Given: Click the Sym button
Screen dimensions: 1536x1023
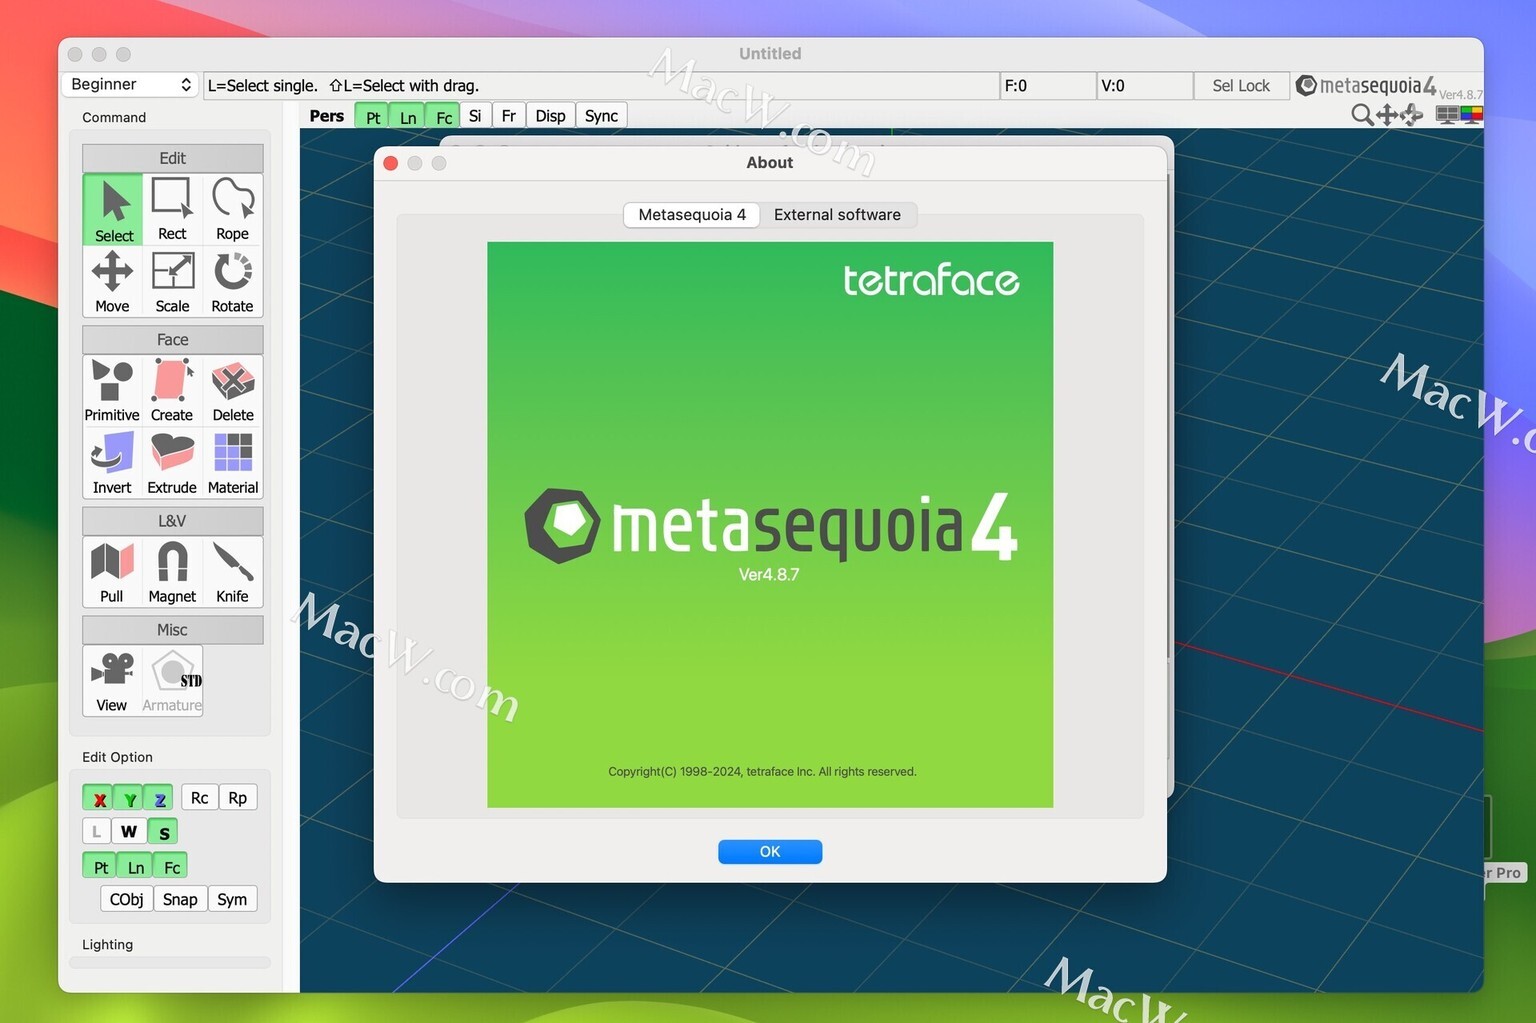Looking at the screenshot, I should [x=232, y=899].
